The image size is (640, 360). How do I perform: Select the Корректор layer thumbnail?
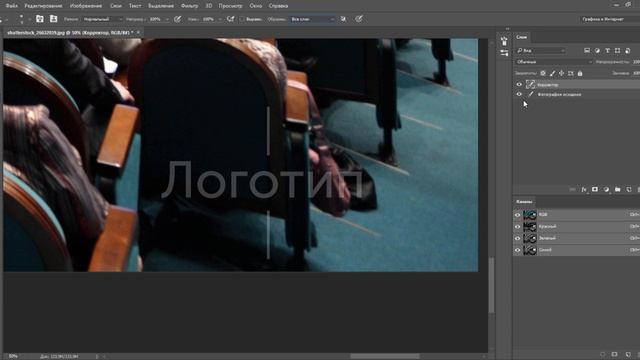(530, 84)
